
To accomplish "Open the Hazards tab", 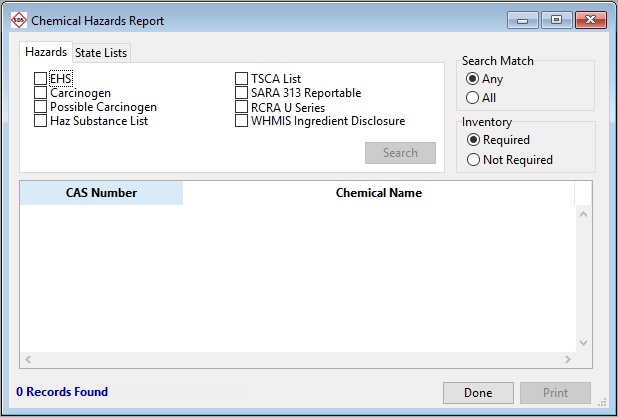I will [46, 52].
